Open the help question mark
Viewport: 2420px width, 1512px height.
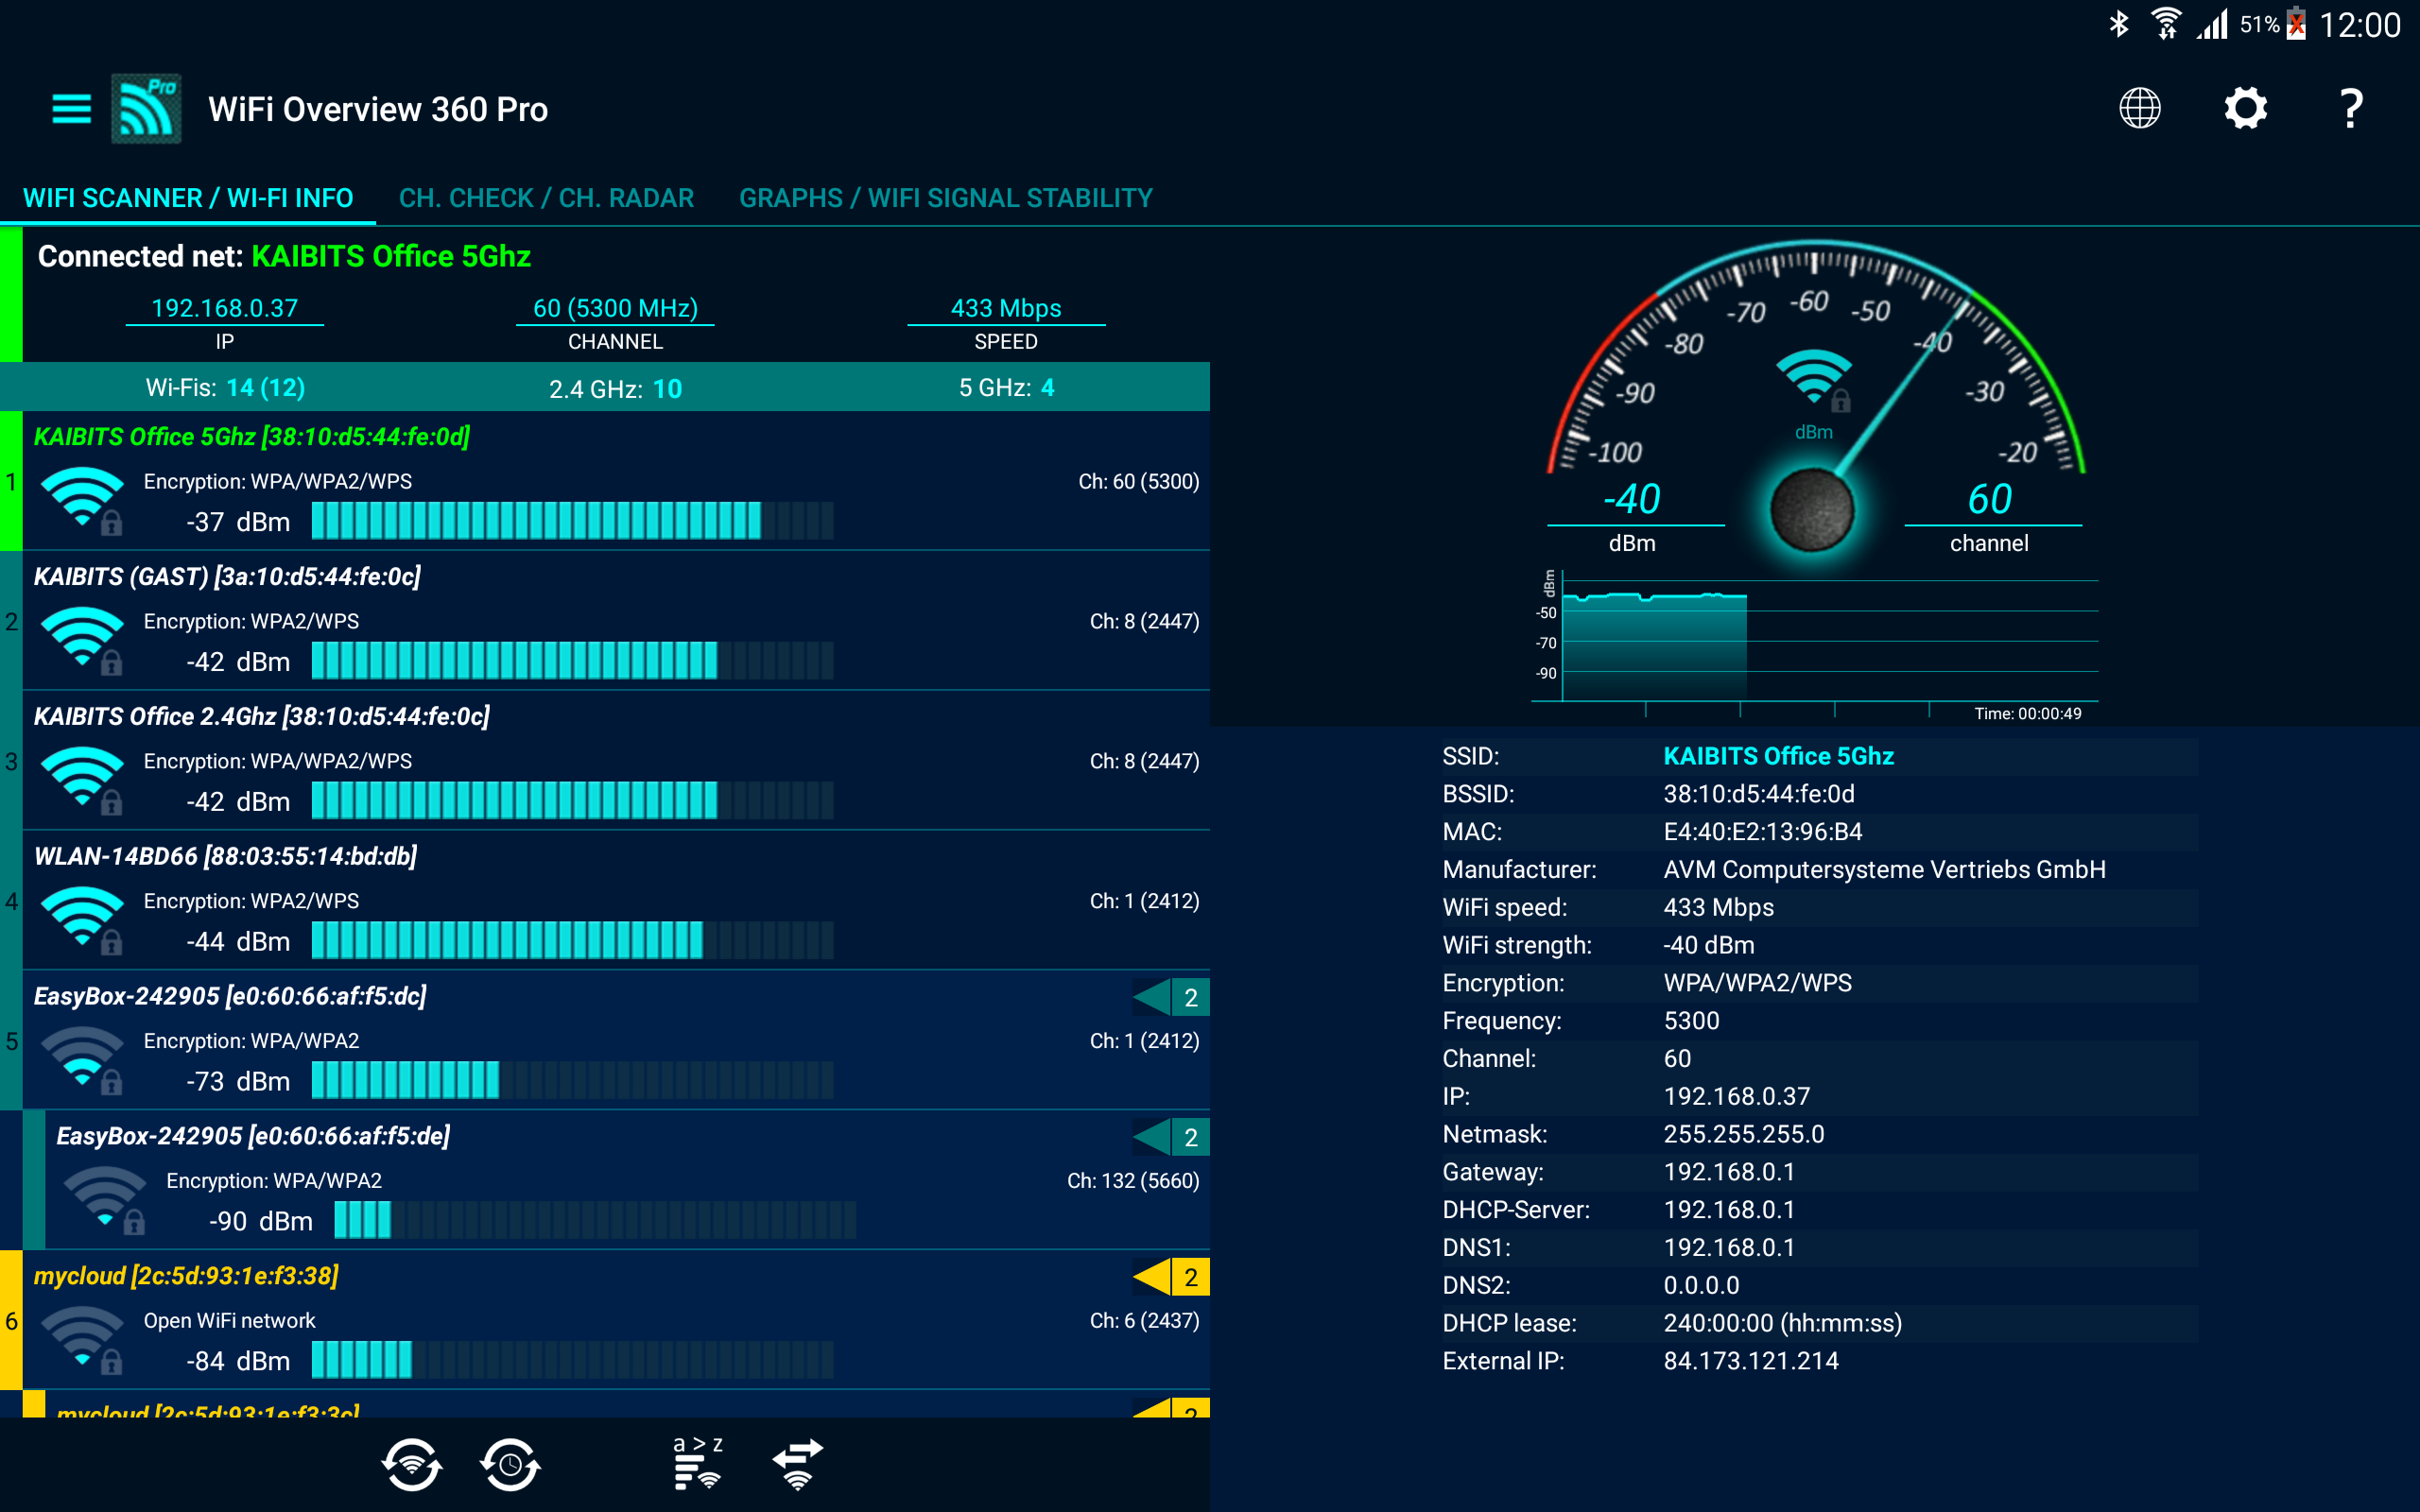pos(2351,108)
